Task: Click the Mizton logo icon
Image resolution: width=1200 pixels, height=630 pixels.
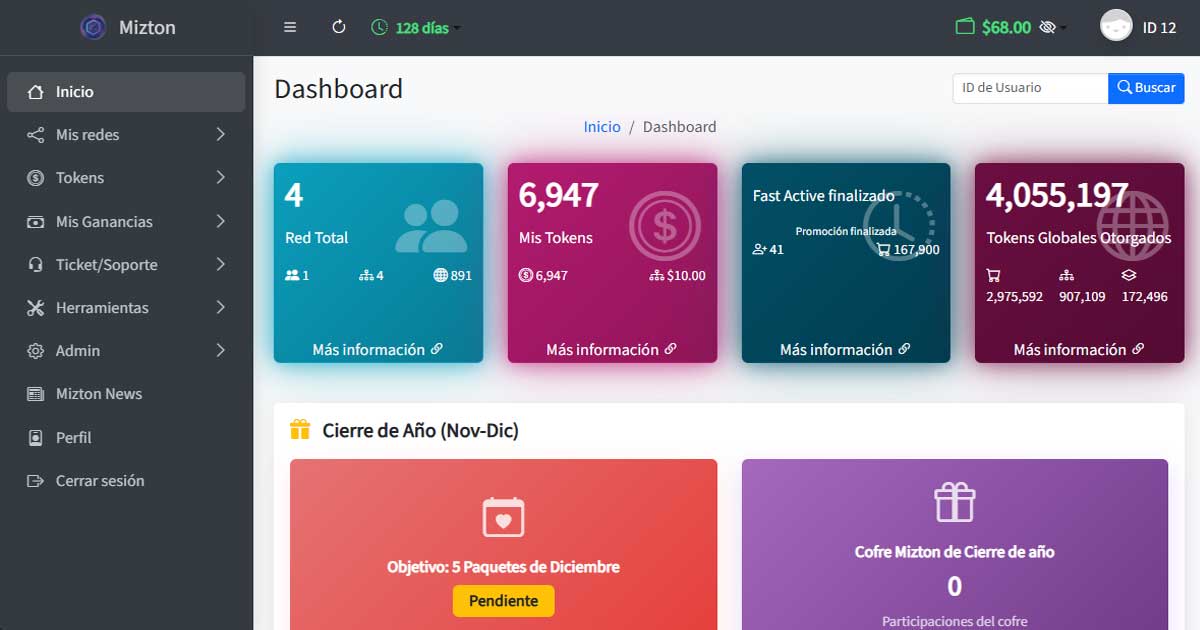Action: point(93,28)
